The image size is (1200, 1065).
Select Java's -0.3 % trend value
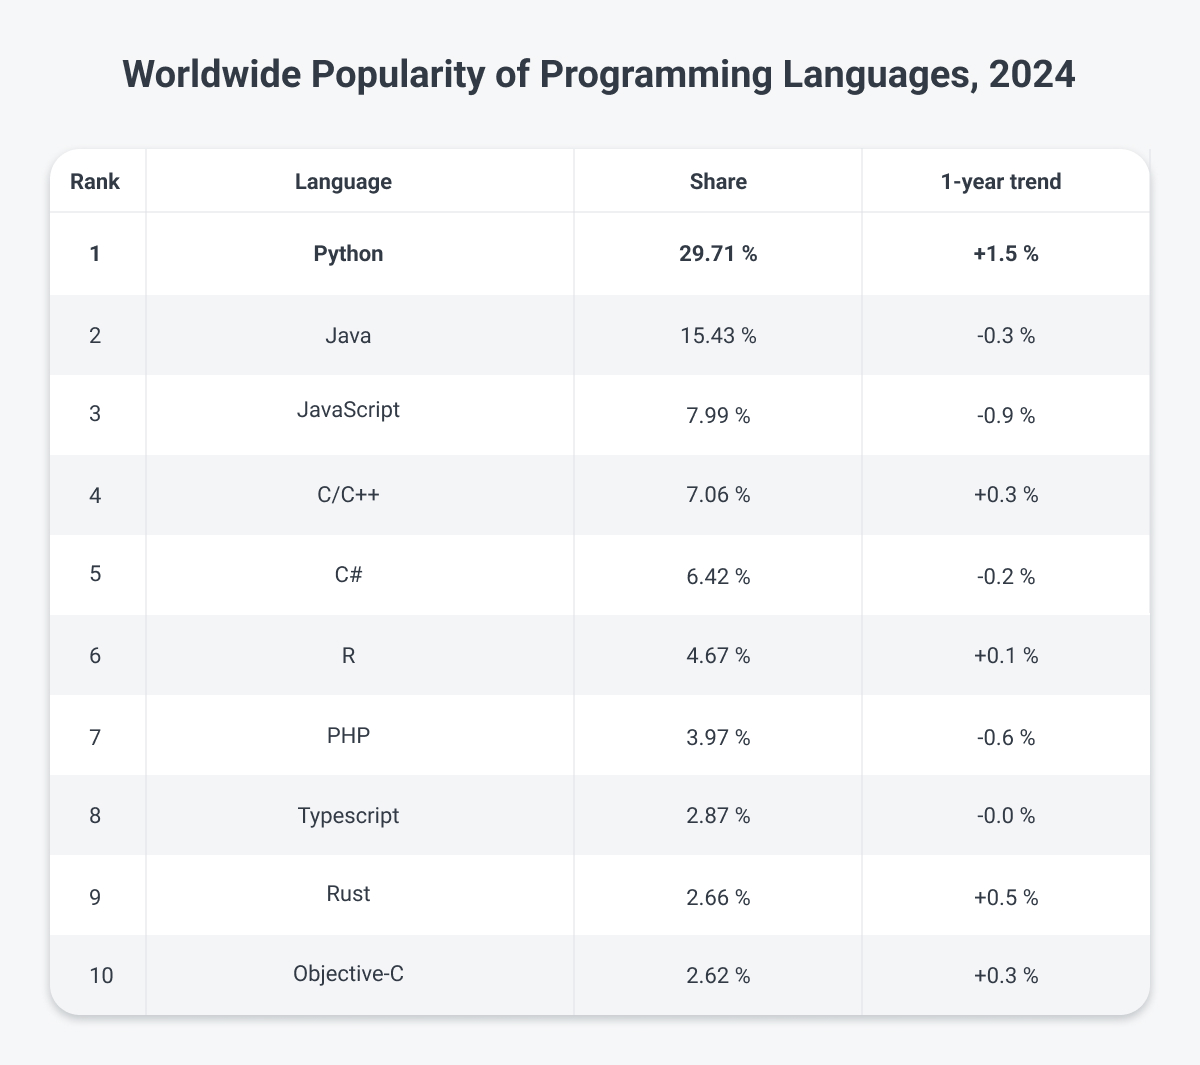tap(1005, 336)
